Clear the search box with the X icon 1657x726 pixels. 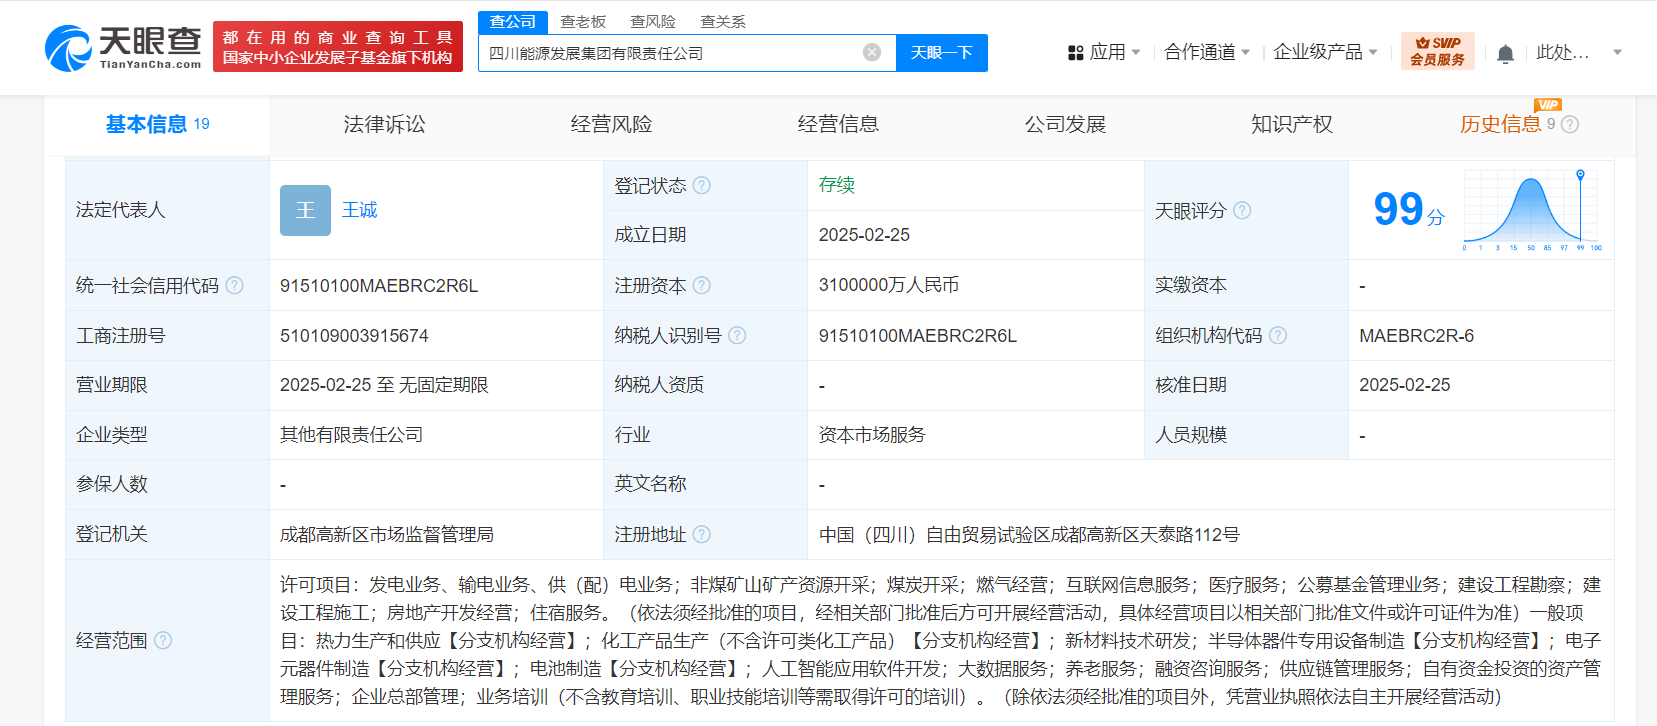click(872, 52)
